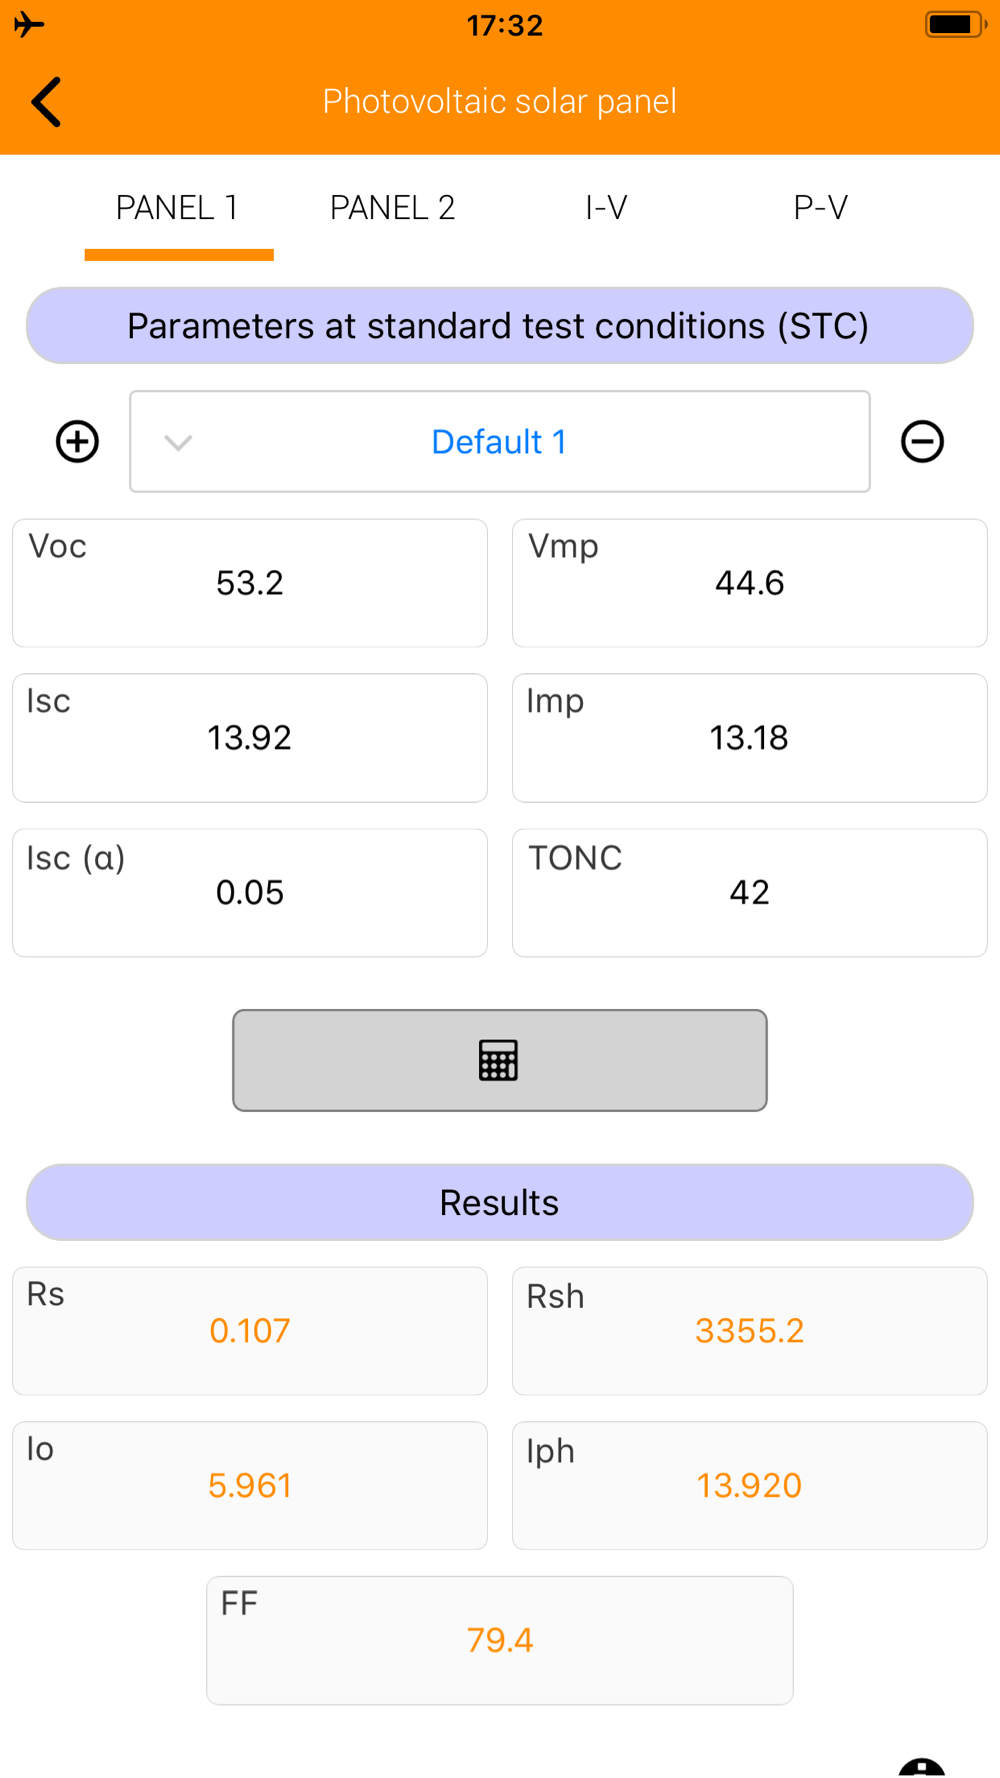Tap the back arrow icon
The width and height of the screenshot is (1000, 1778).
[x=47, y=102]
